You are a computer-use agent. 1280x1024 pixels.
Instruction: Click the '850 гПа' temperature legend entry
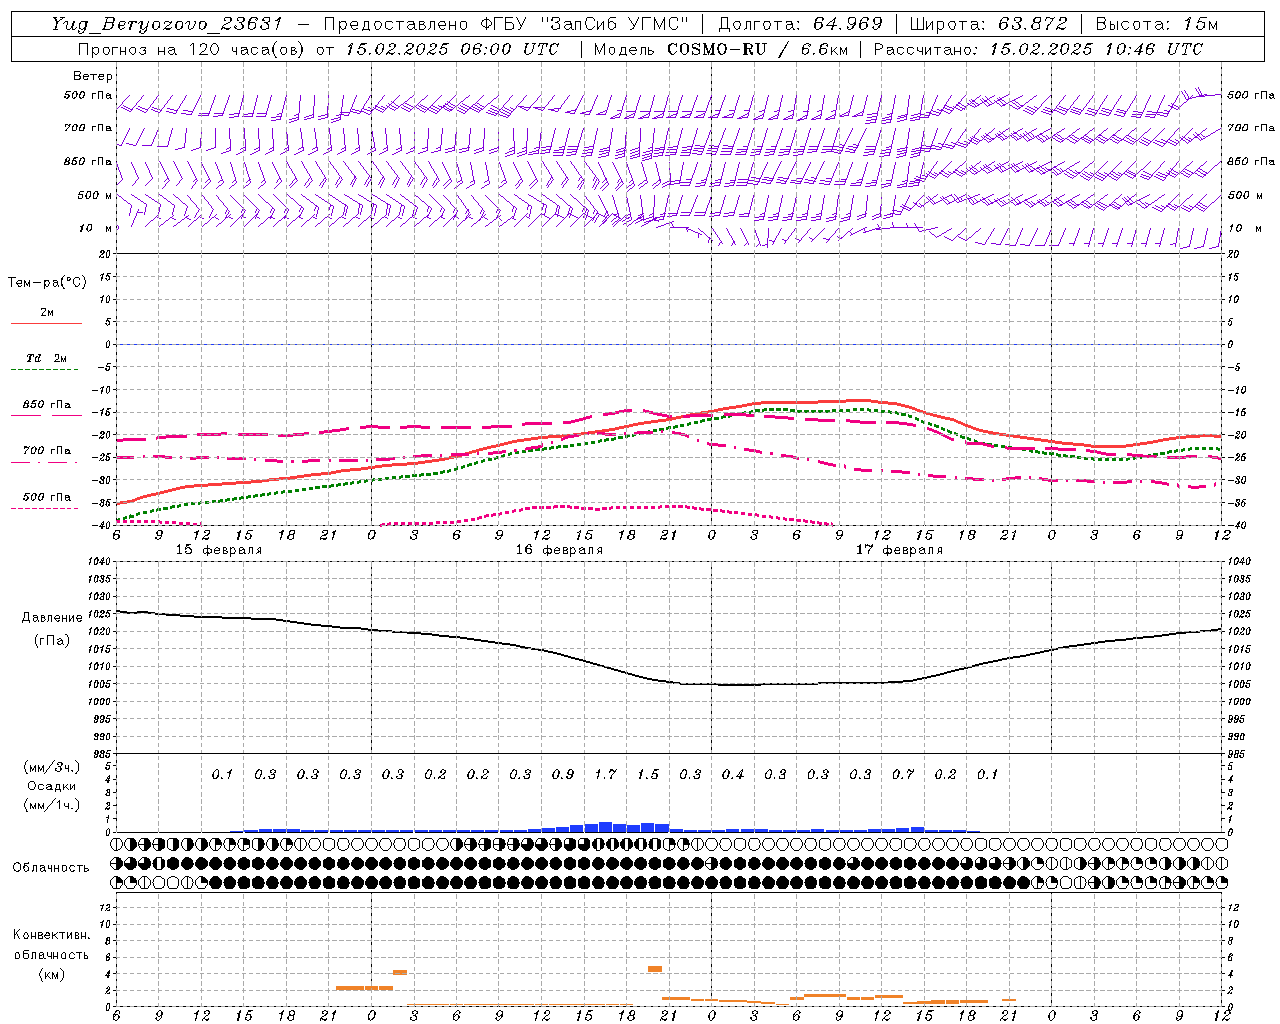(47, 405)
